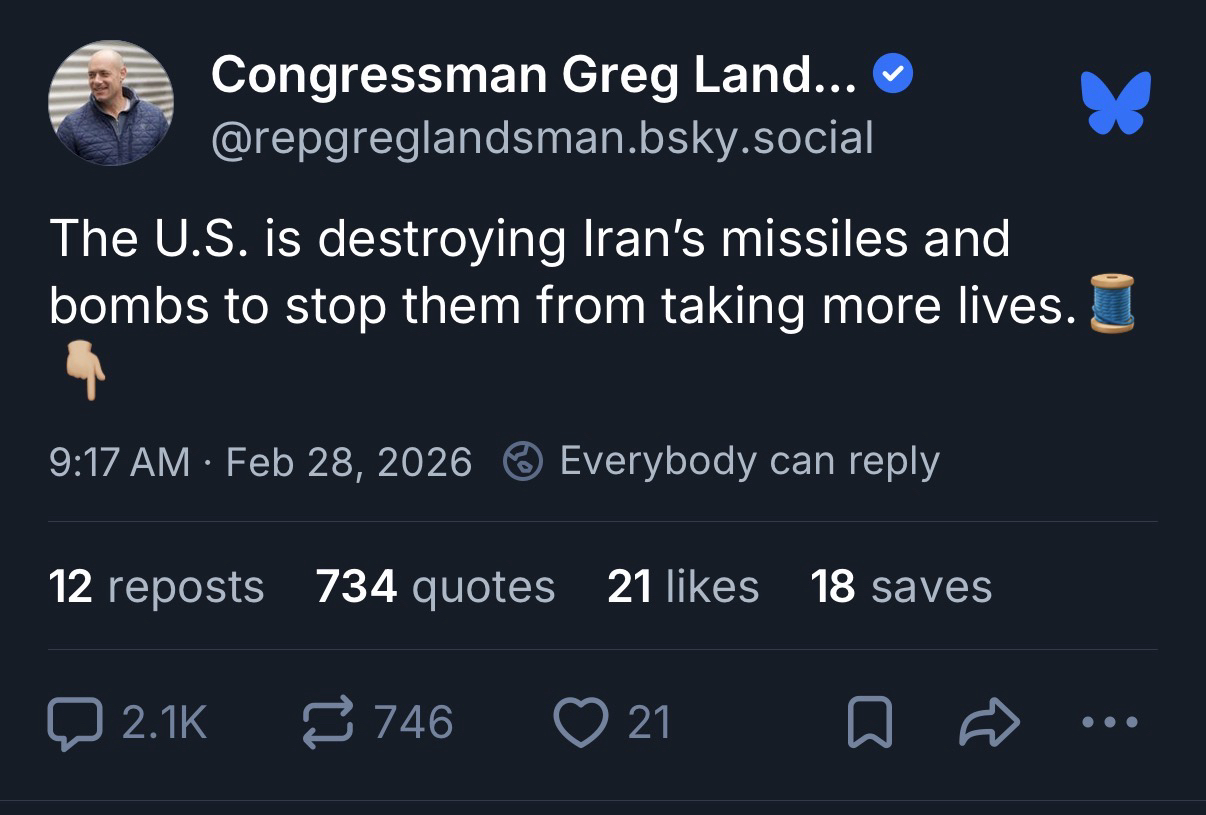Screen dimensions: 1206x815
Task: Click the Bluesky butterfly logo
Action: coord(1115,102)
